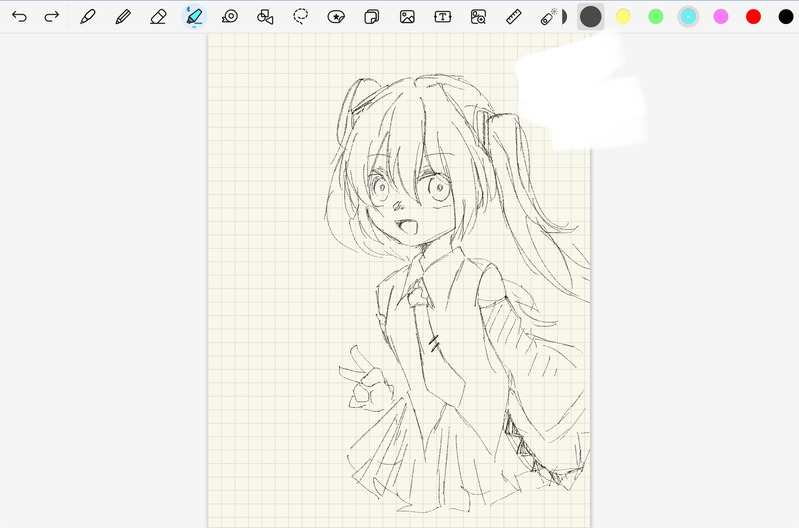The height and width of the screenshot is (528, 799).
Task: Activate the Laser pointer tool
Action: point(548,17)
